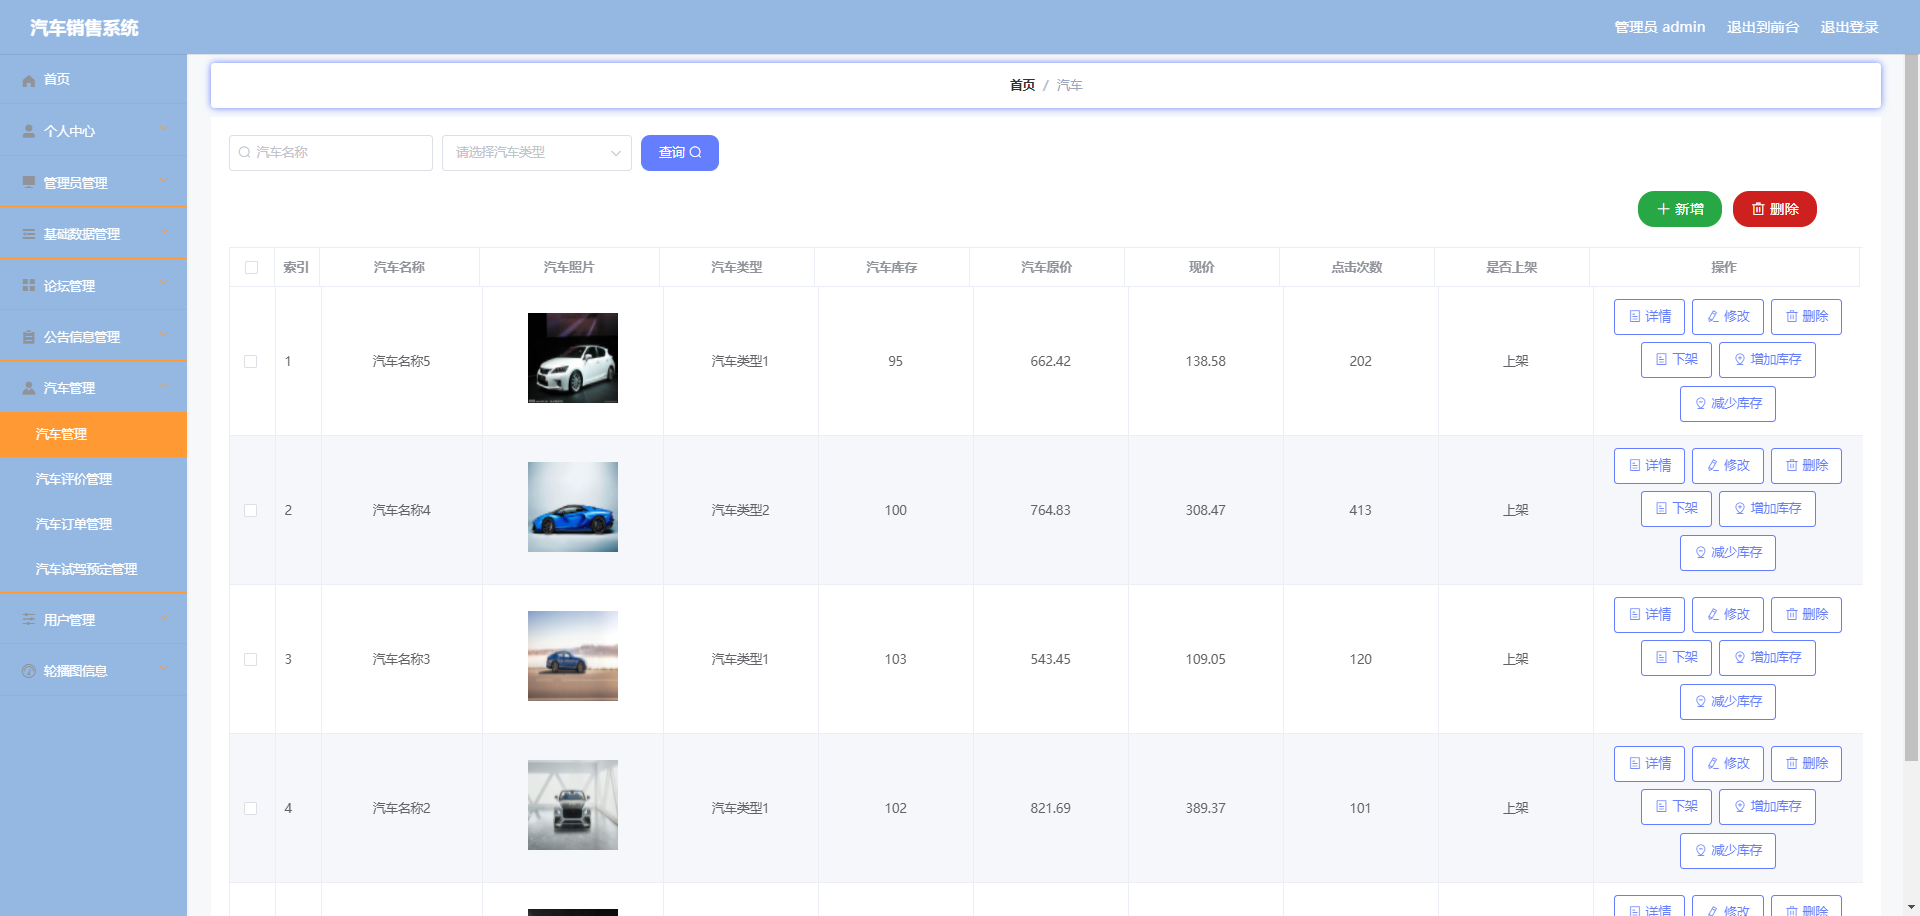The width and height of the screenshot is (1920, 916).
Task: Open 汽车试驾预定管理 submenu item
Action: click(93, 569)
